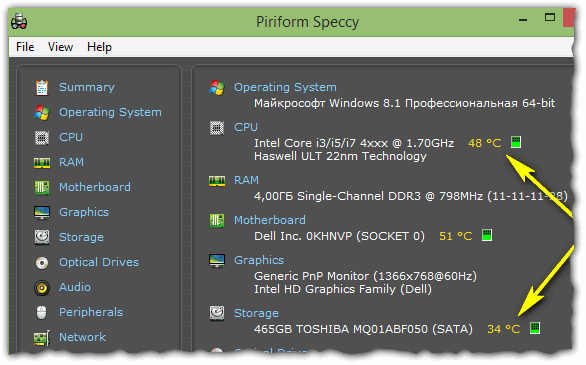Select Peripherals in the sidebar
This screenshot has width=586, height=365.
pos(91,312)
